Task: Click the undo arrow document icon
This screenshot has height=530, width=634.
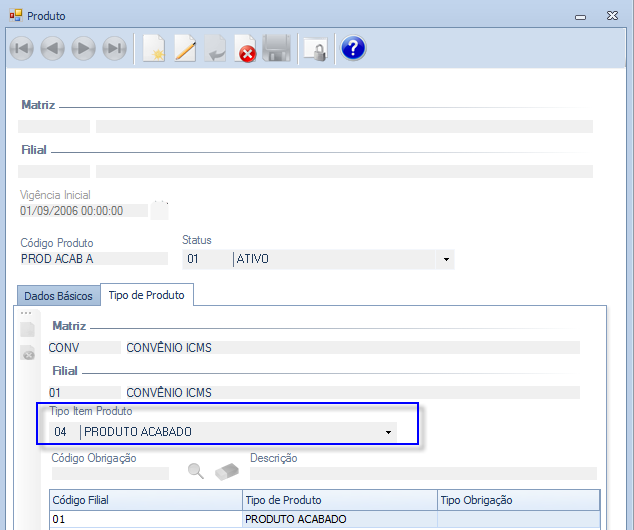Action: tap(215, 49)
